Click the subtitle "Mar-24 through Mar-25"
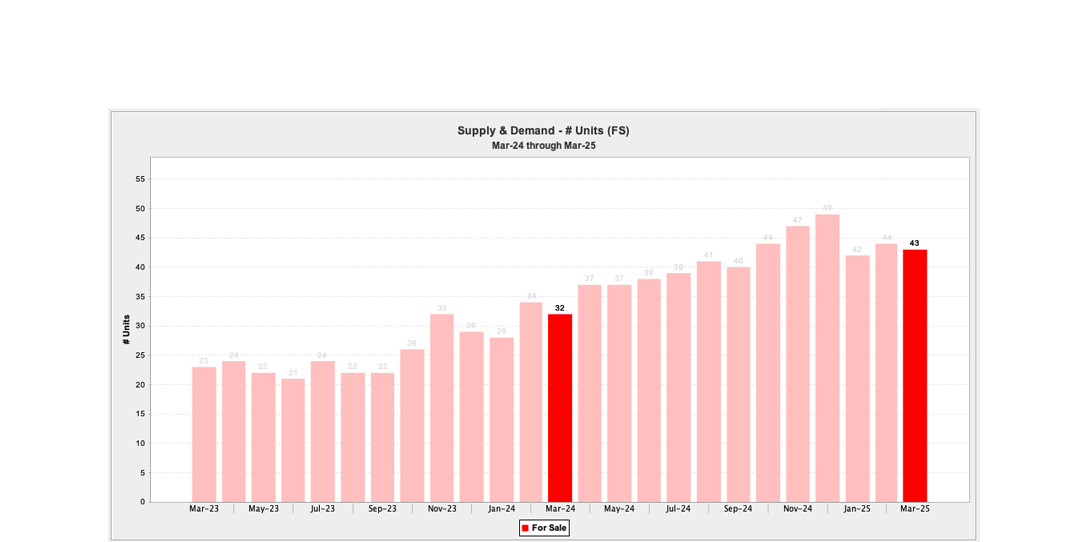Image resolution: width=1088 pixels, height=542 pixels. [x=543, y=146]
